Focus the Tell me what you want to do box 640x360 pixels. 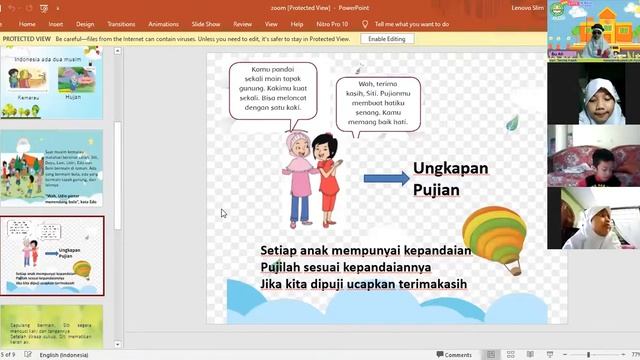click(412, 24)
